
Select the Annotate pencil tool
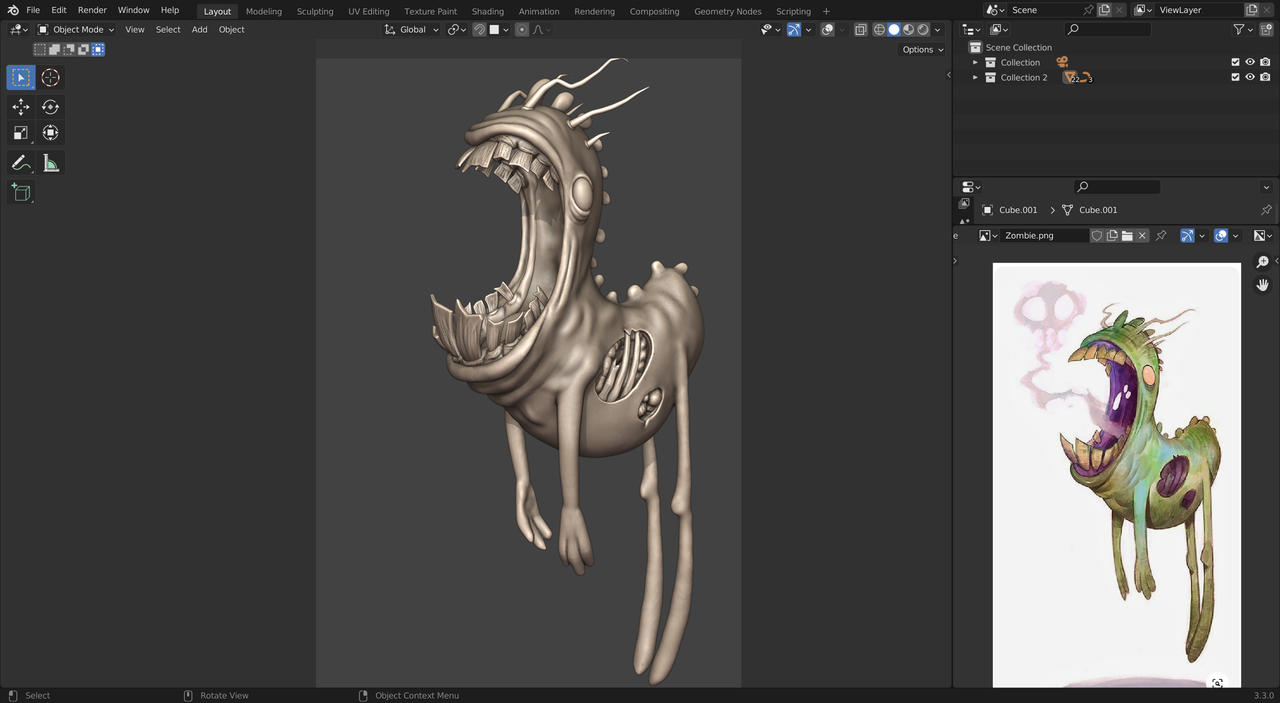pyautogui.click(x=20, y=163)
